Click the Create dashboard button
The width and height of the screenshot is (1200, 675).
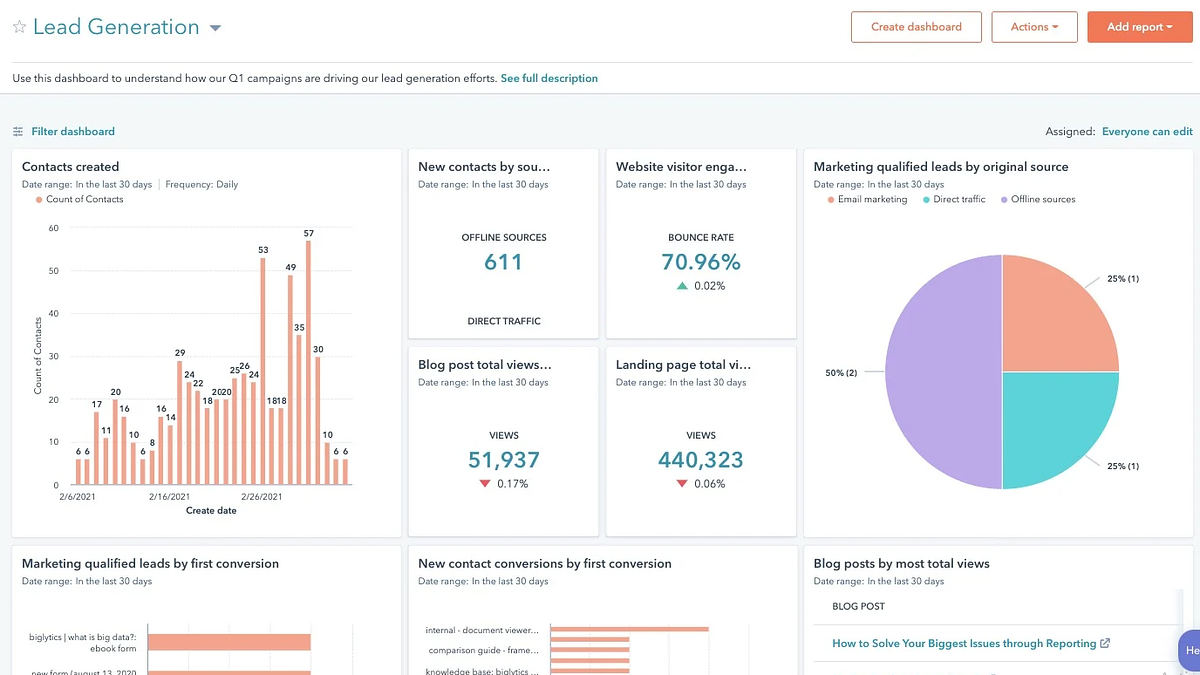click(916, 27)
